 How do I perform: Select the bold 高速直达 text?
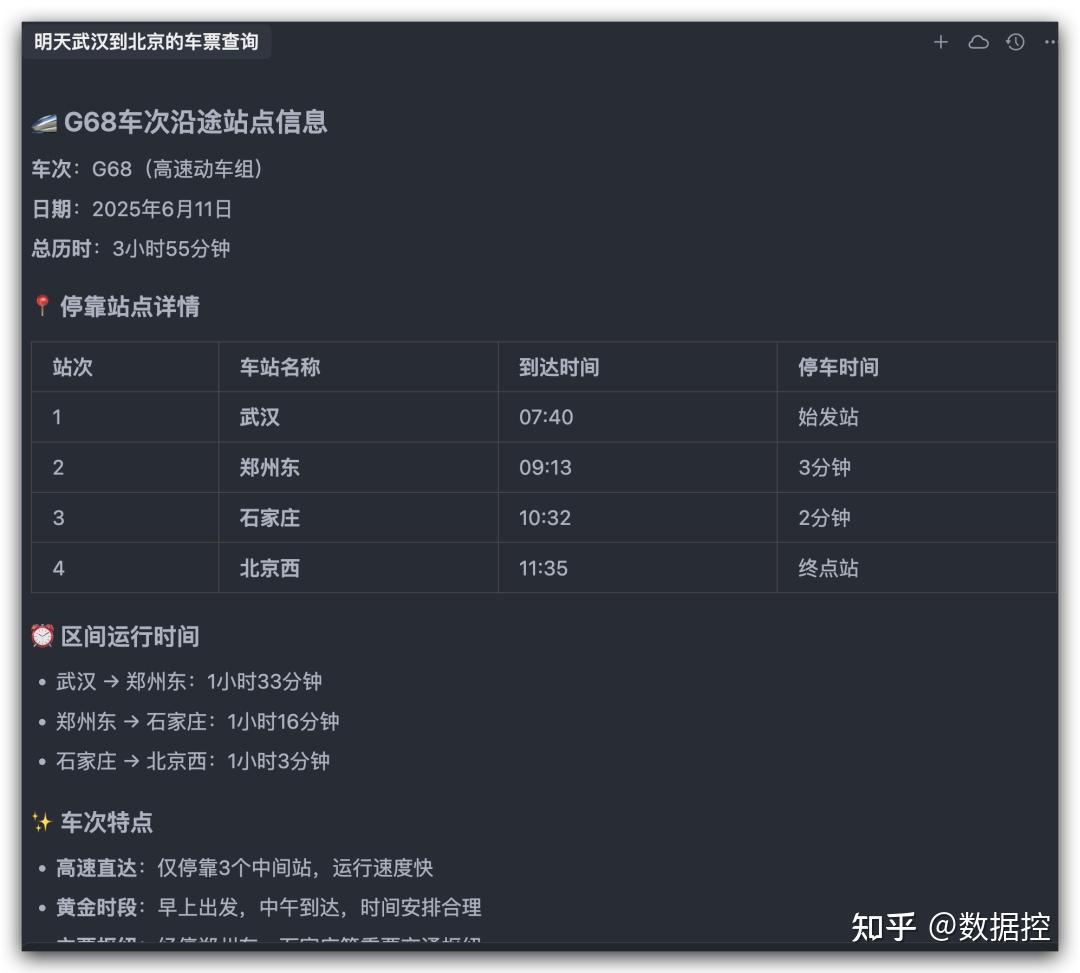[x=97, y=868]
